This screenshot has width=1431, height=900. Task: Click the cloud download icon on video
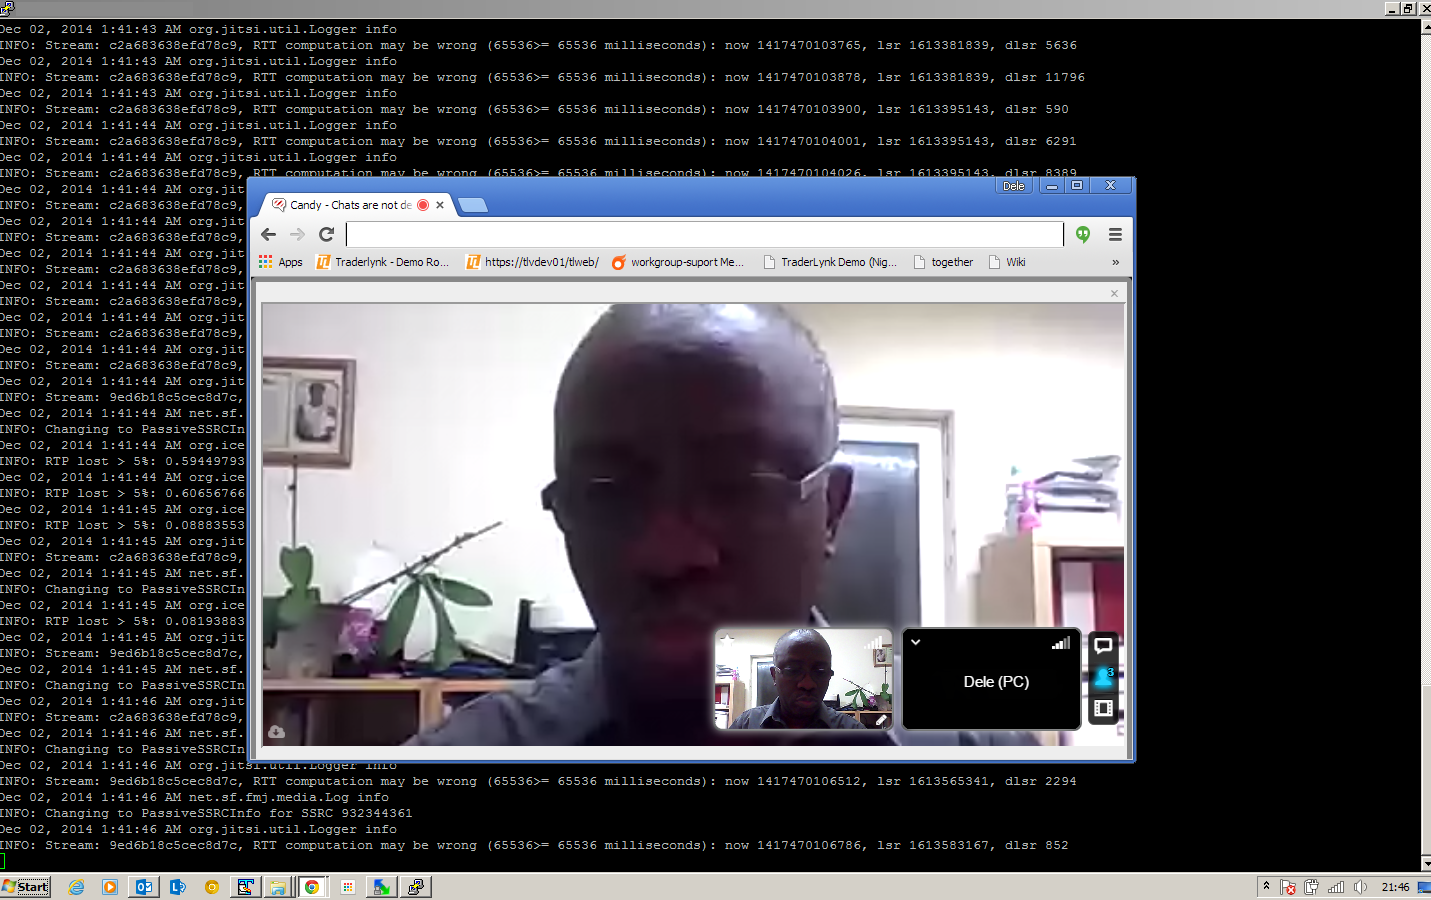277,732
